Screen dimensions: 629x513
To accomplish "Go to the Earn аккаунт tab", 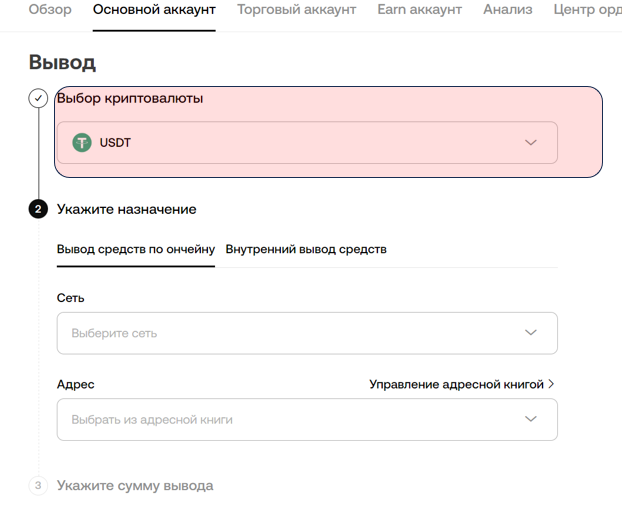I will pyautogui.click(x=420, y=10).
